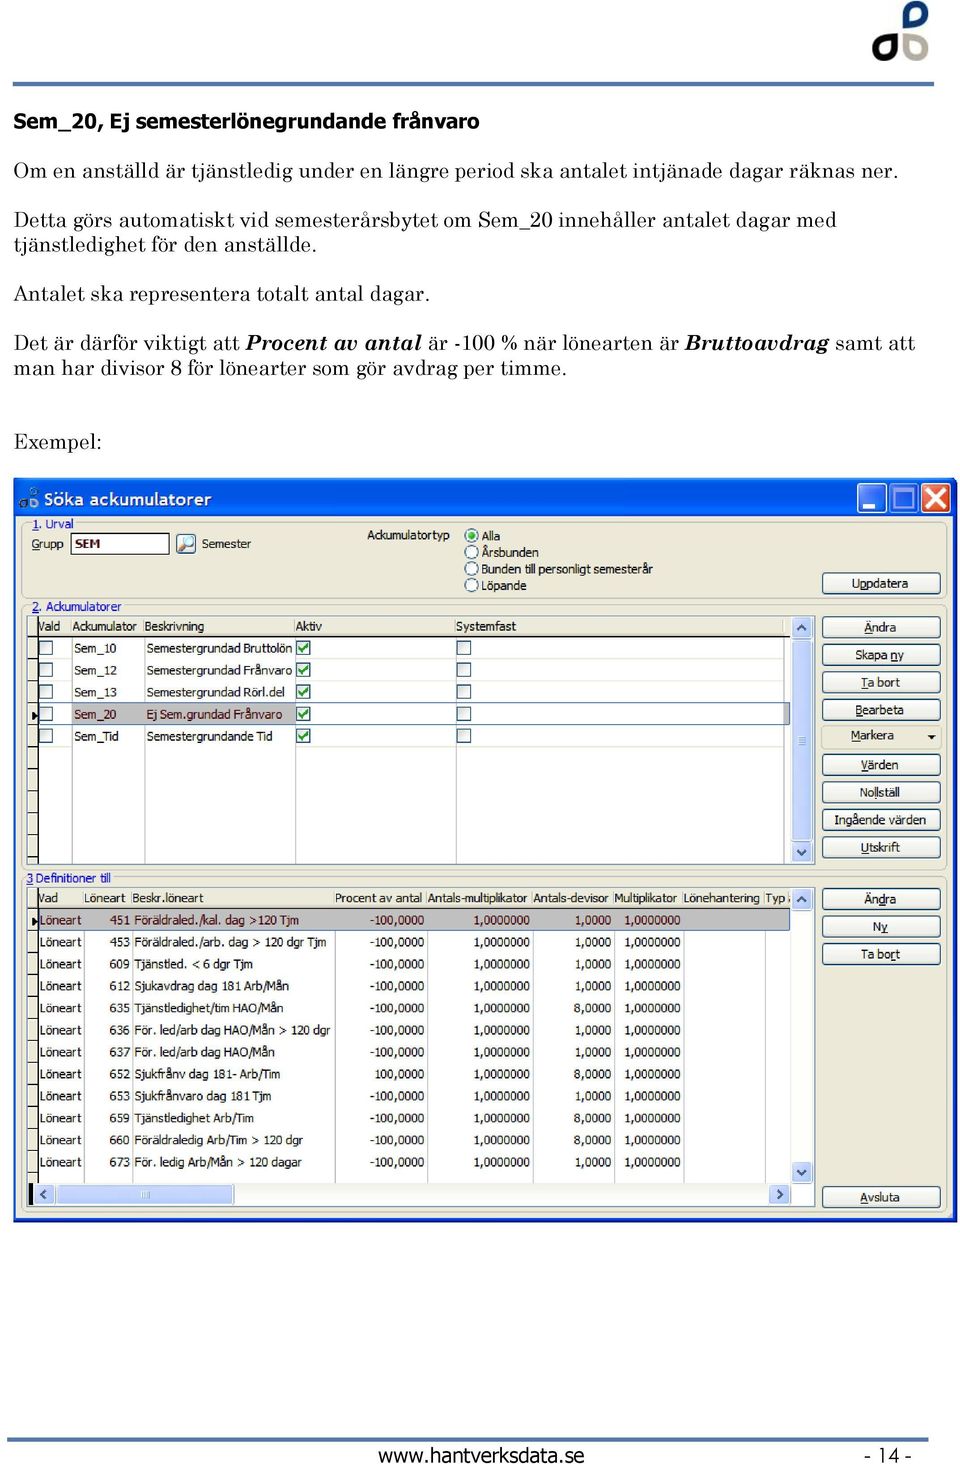Image resolution: width=960 pixels, height=1464 pixels.
Task: Click Ändra button in Definitioner section
Action: [881, 899]
